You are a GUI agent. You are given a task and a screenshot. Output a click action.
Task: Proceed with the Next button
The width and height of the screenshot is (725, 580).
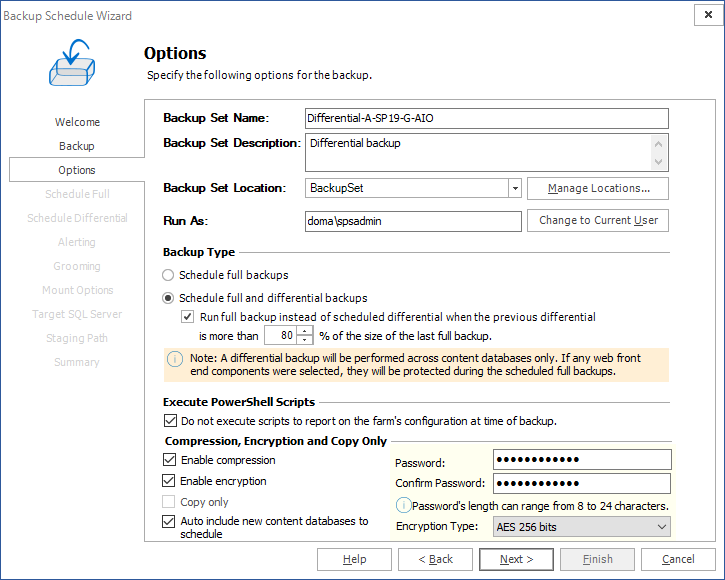click(516, 560)
